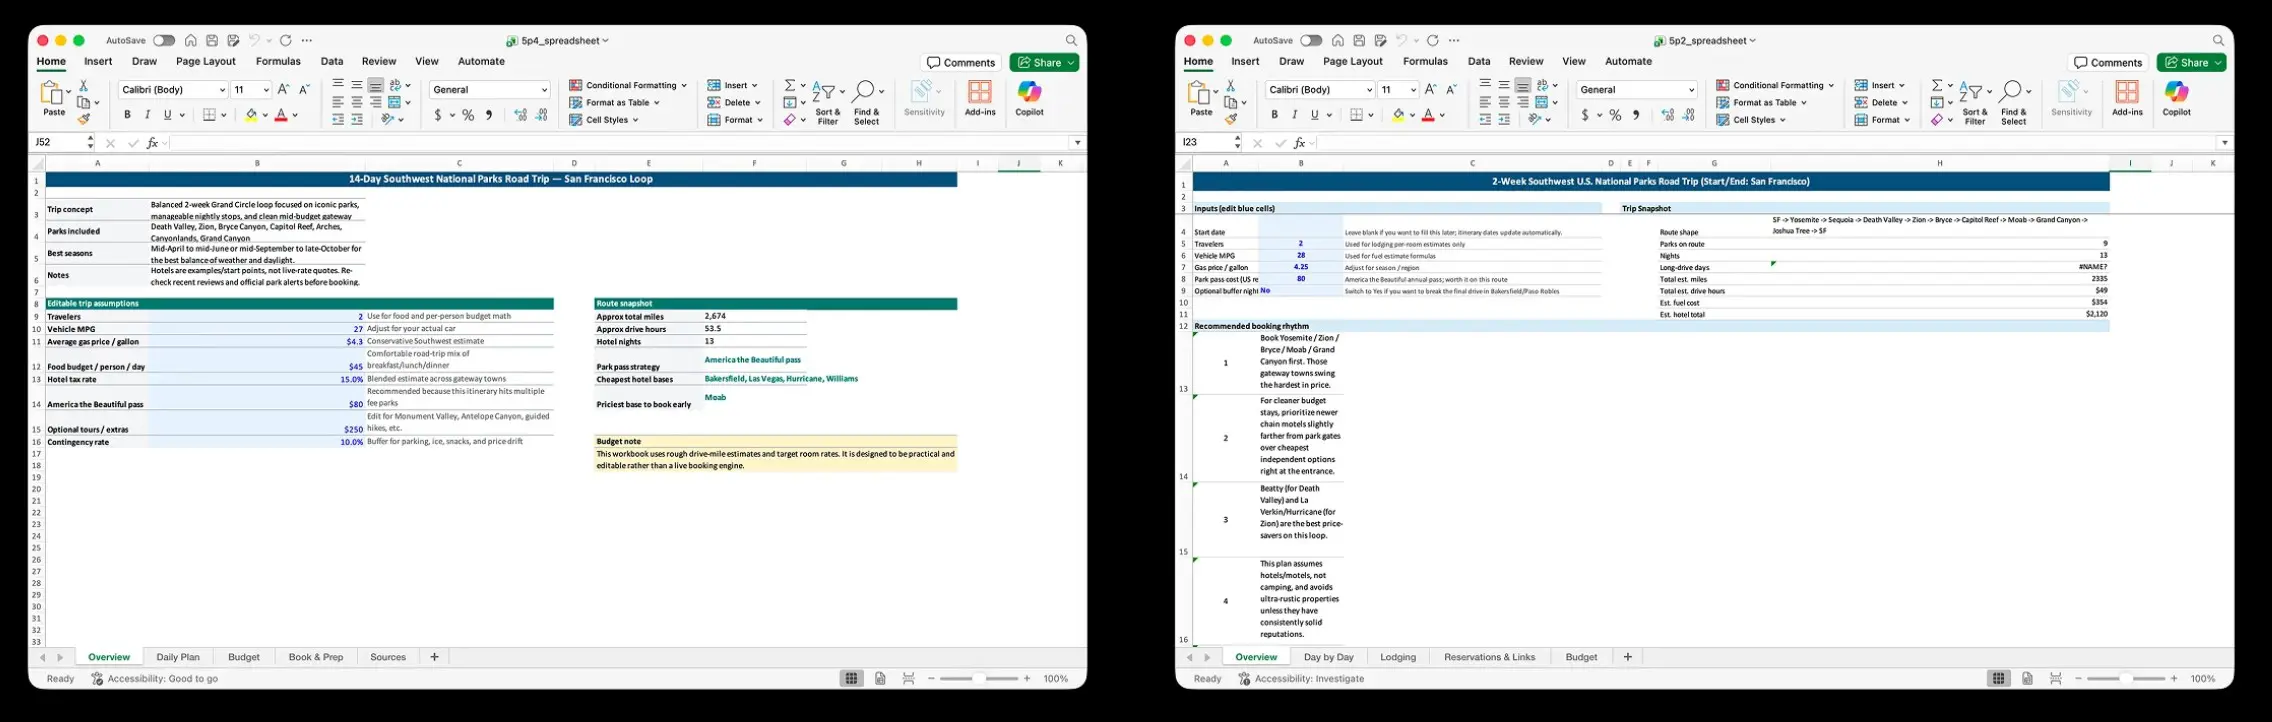Open Conditional Formatting dropdown in 5p2_spreadsheet
Screen dimensions: 2272x722
[x=1776, y=85]
